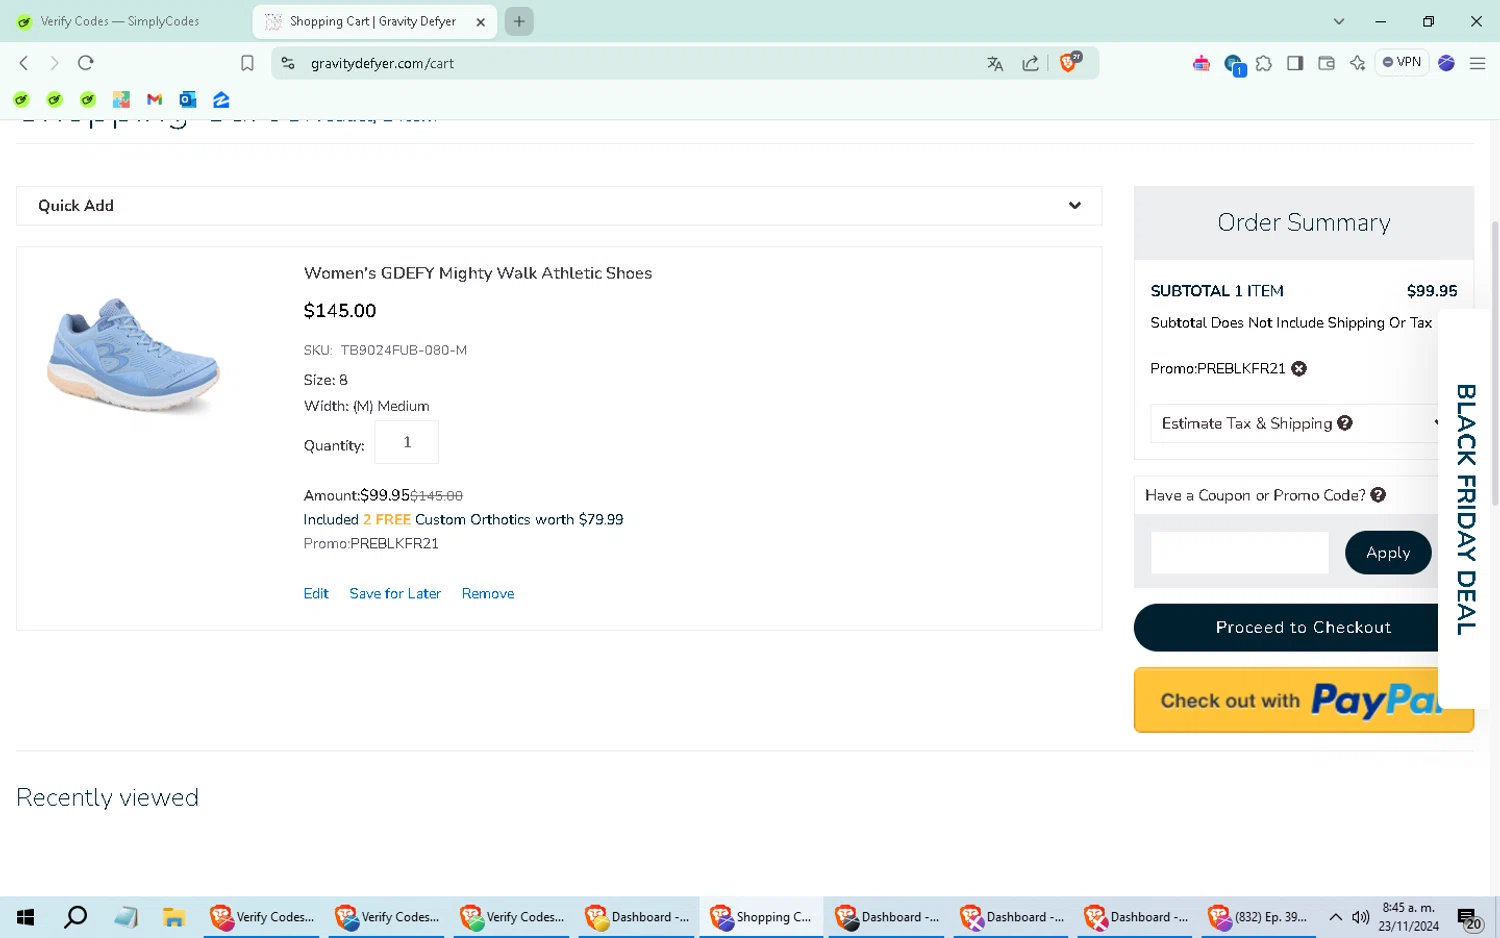
Task: Open site information icon in address bar
Action: [288, 63]
